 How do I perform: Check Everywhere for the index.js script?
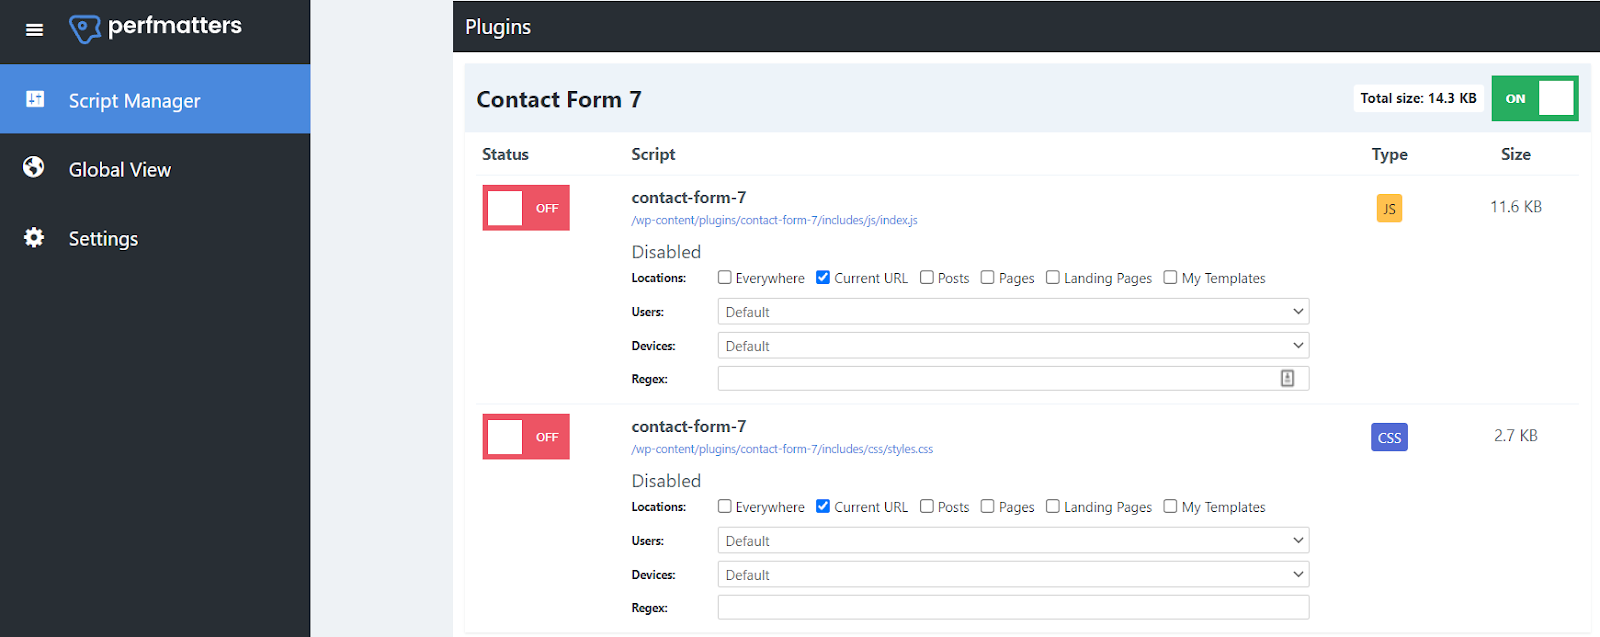click(x=725, y=277)
